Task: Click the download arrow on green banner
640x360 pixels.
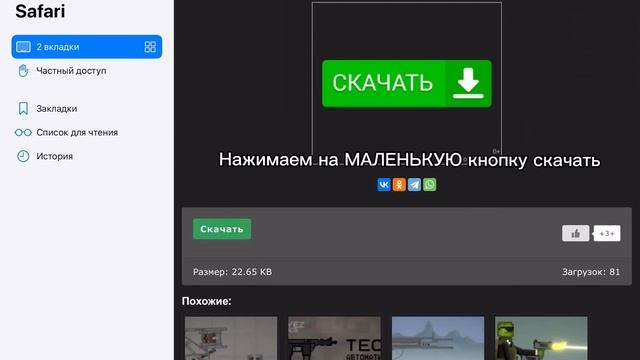Action: click(x=468, y=83)
